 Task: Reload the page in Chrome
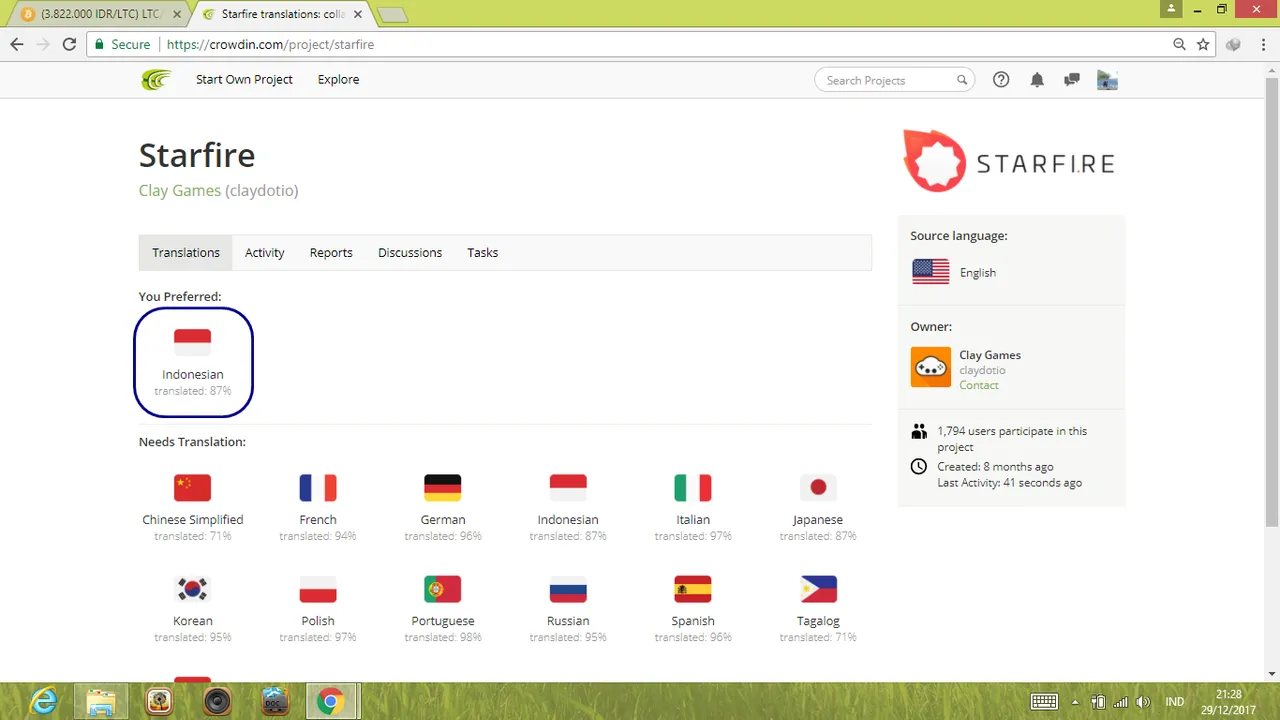point(69,44)
